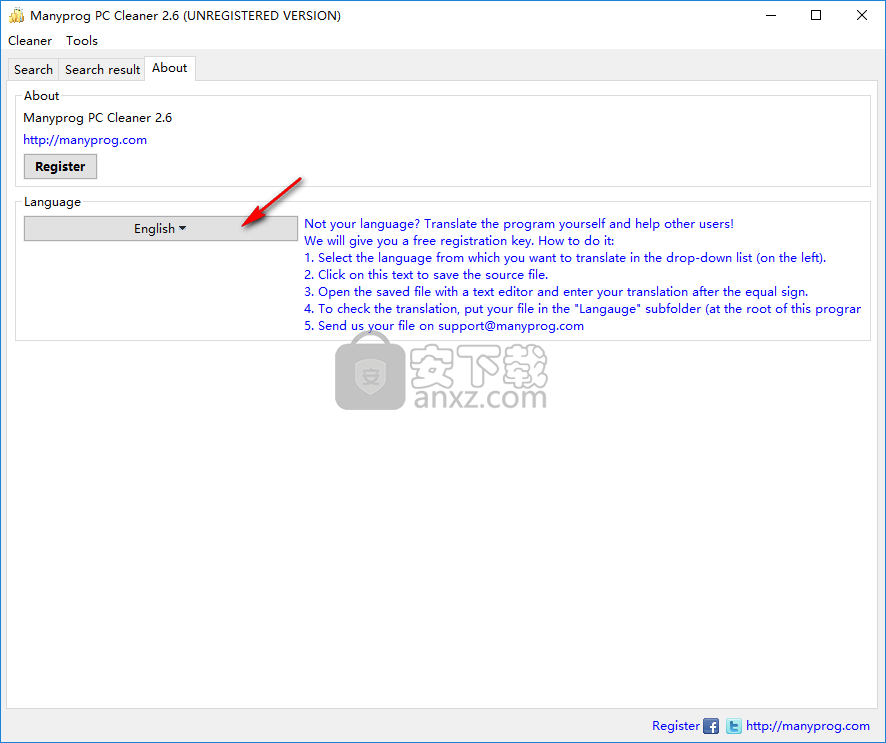The height and width of the screenshot is (743, 886).
Task: Maximize the Manyprog PC Cleaner window
Action: pyautogui.click(x=816, y=15)
